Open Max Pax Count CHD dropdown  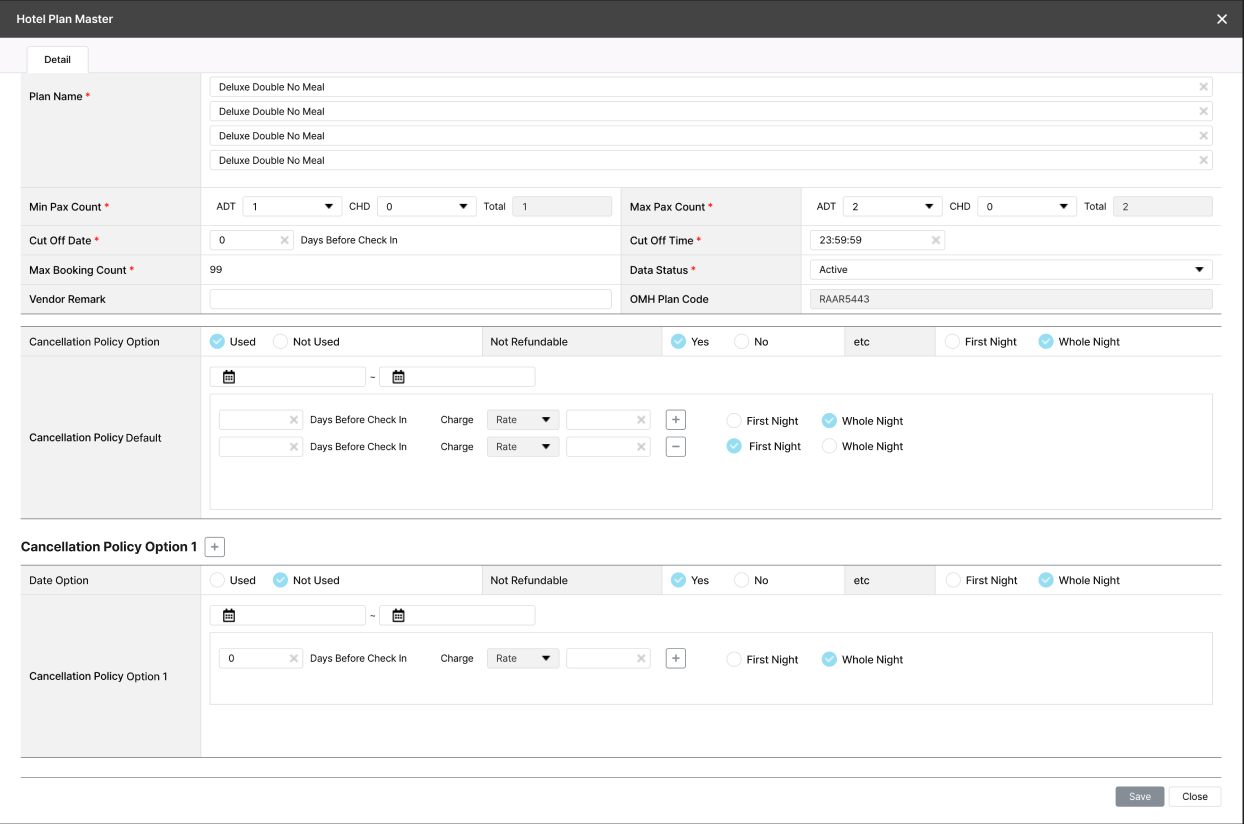[1026, 206]
